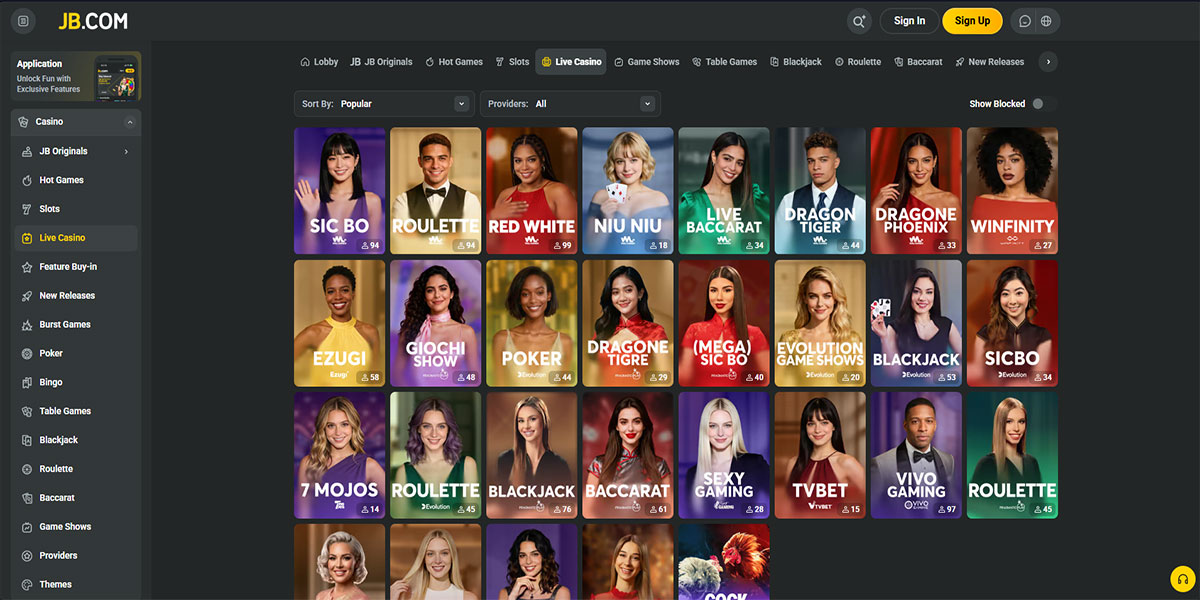Collapse the Casino sidebar section

[x=129, y=122]
